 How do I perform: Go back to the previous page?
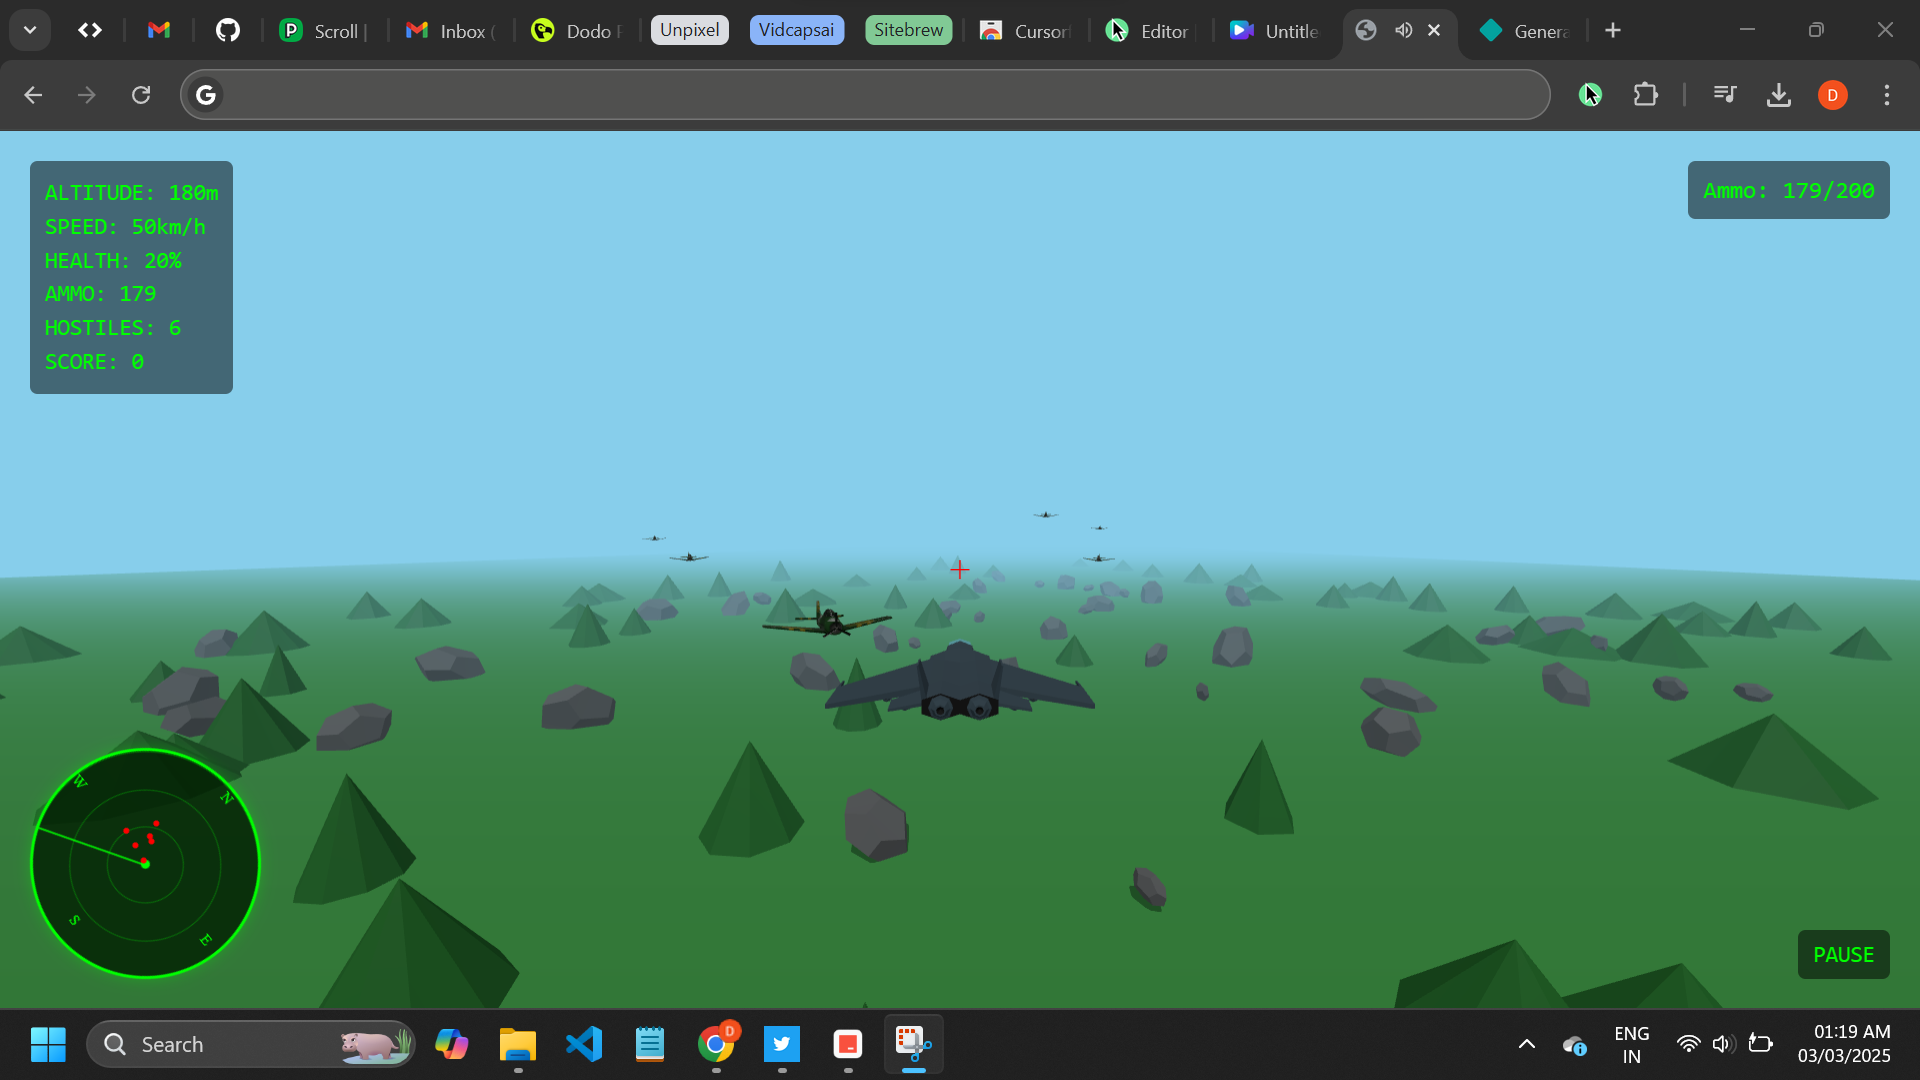[33, 95]
